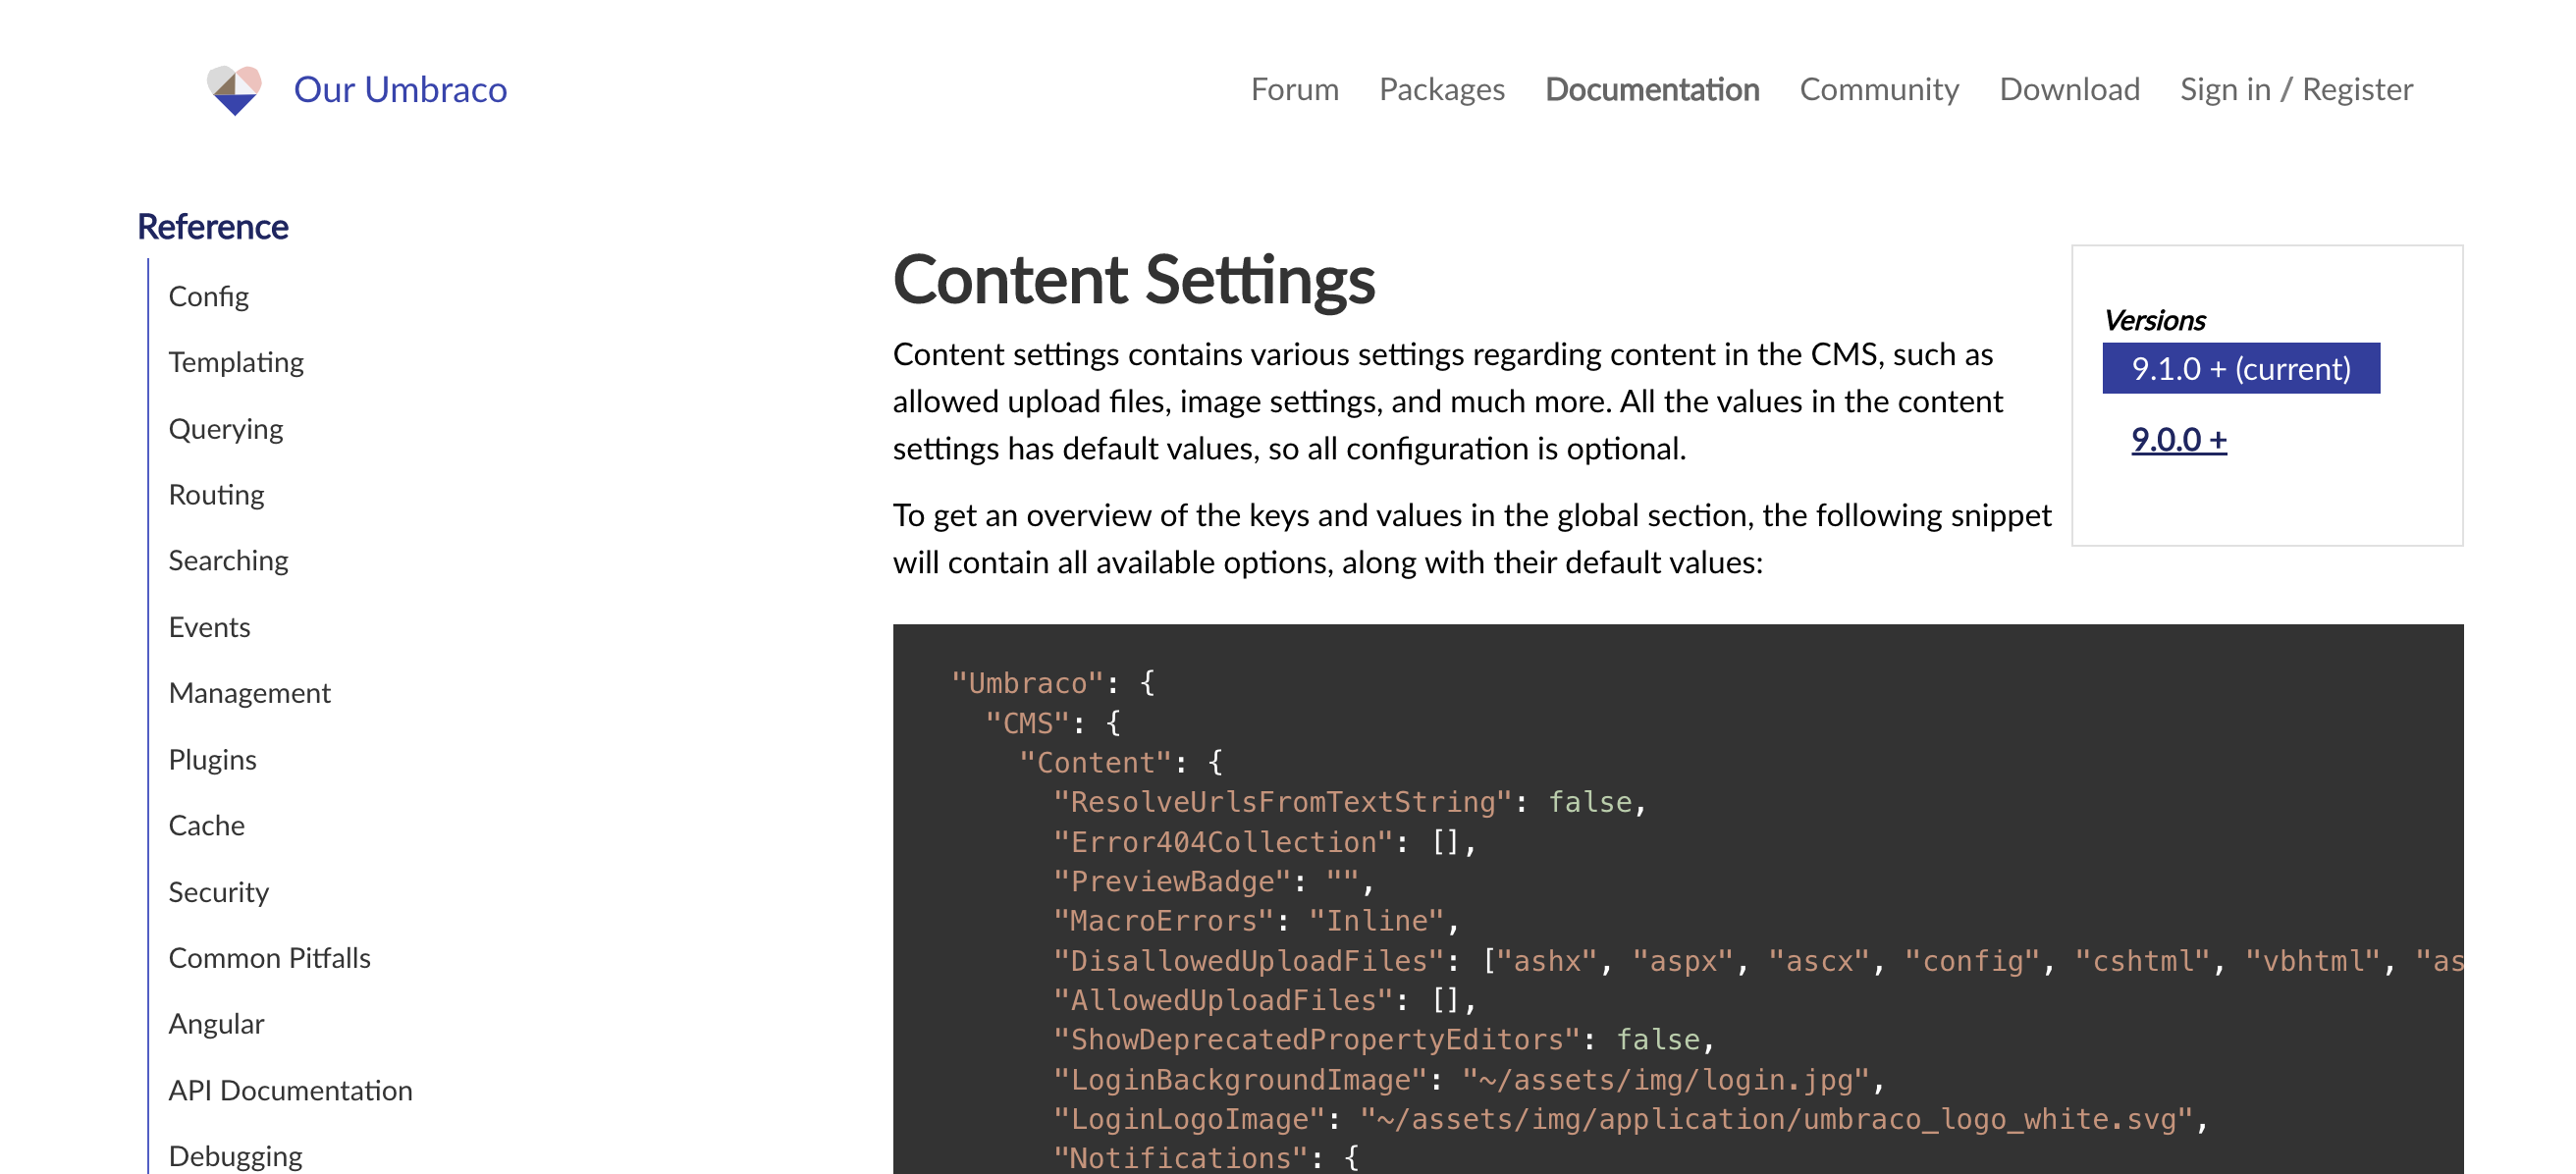Open the Templating documentation
The width and height of the screenshot is (2576, 1174).
click(236, 362)
